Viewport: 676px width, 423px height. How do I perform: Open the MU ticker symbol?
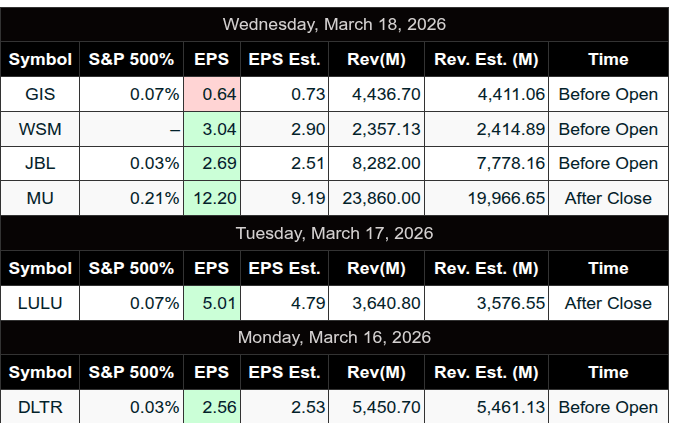click(40, 198)
